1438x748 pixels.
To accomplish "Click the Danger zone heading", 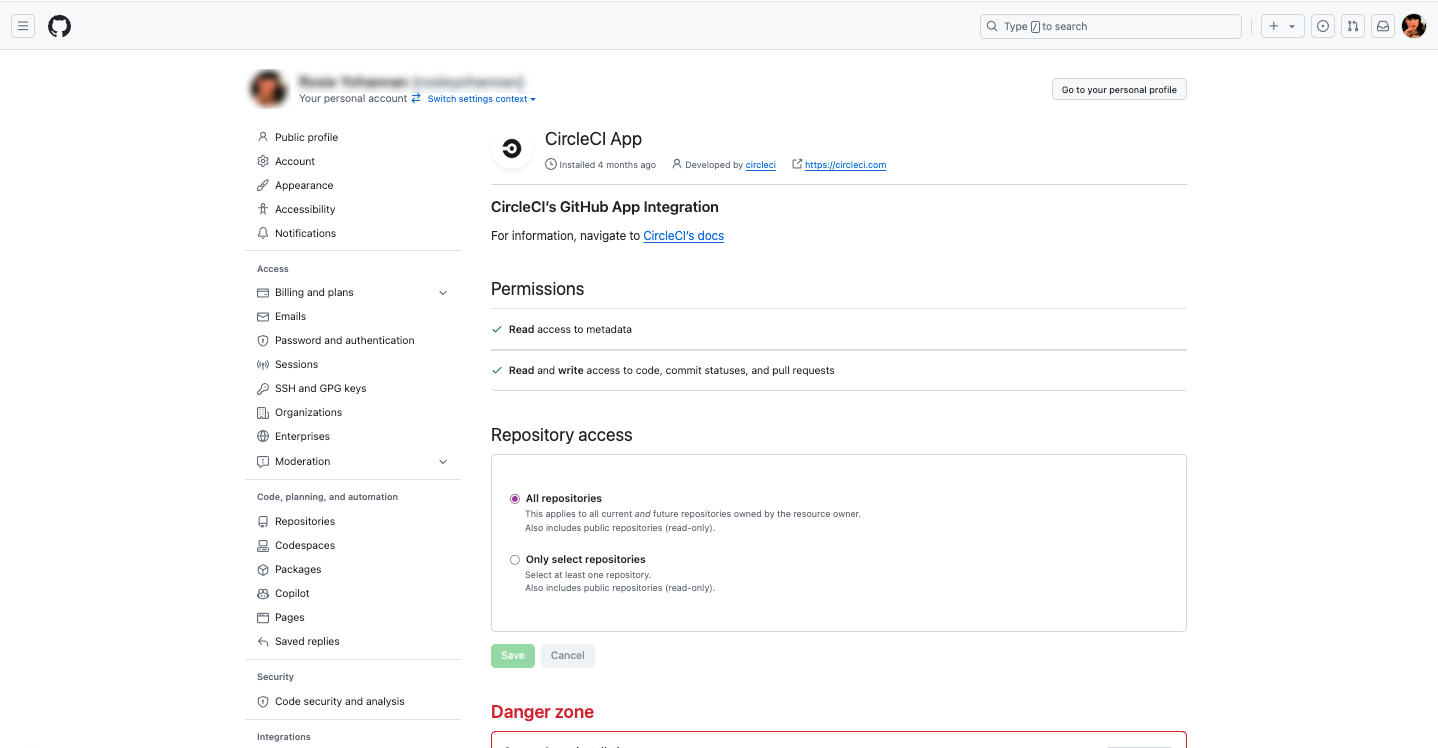I will point(542,712).
